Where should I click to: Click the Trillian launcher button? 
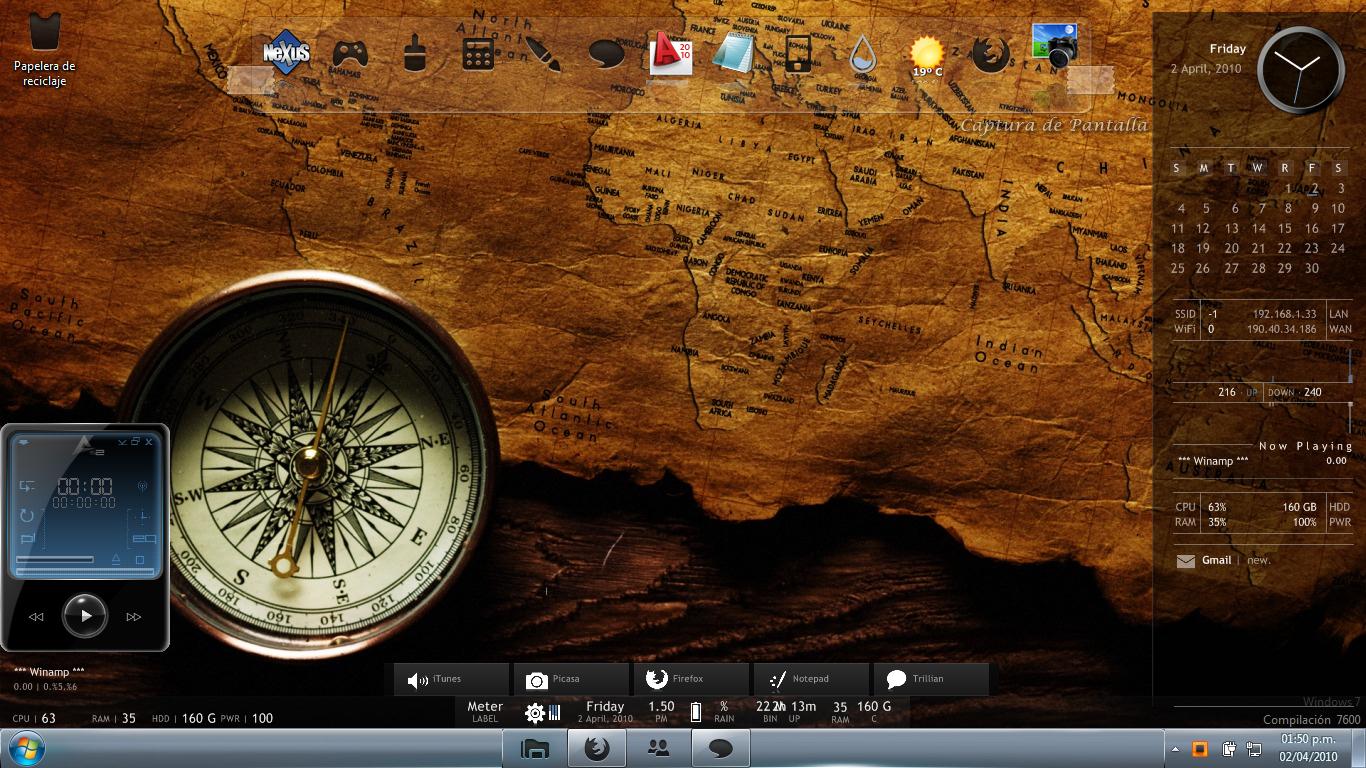tap(929, 679)
